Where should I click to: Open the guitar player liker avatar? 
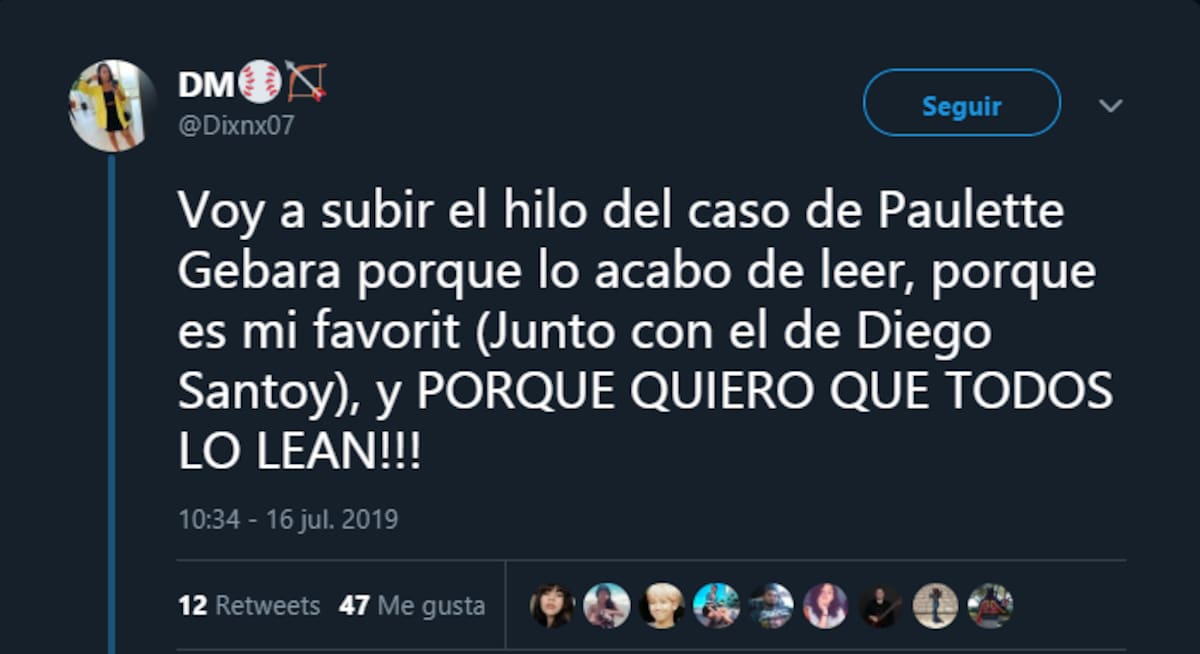click(880, 606)
